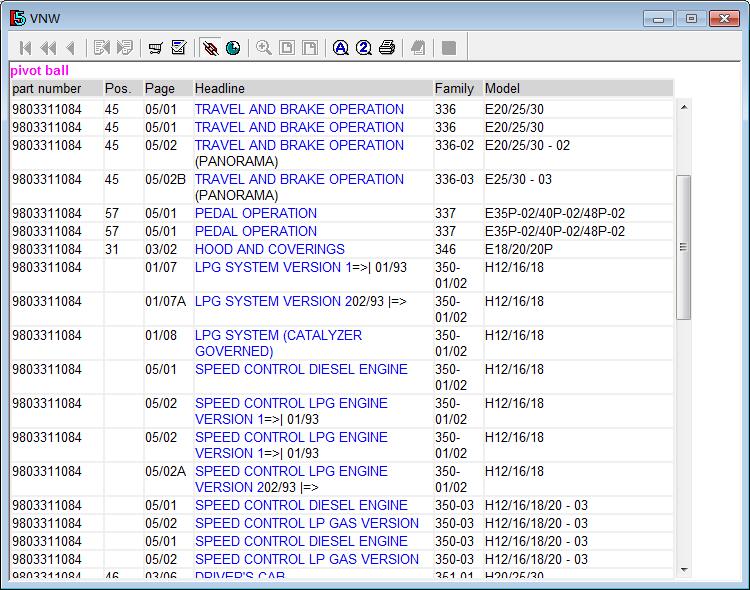The width and height of the screenshot is (750, 590).
Task: Click the page cell '03/02'
Action: pyautogui.click(x=161, y=249)
